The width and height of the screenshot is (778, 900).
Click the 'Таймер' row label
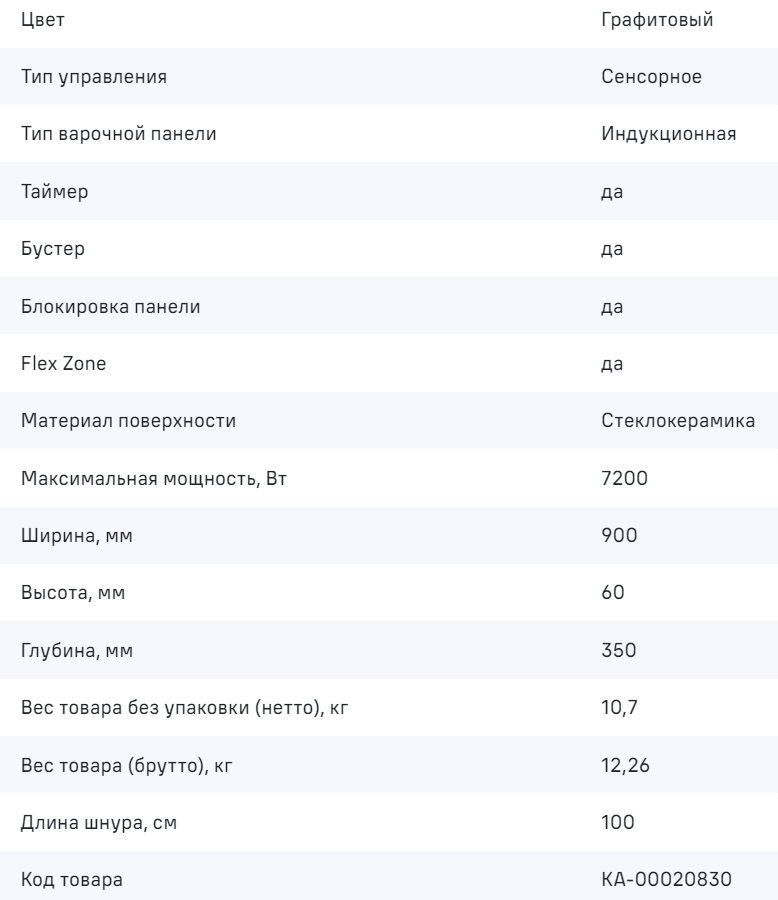(54, 192)
